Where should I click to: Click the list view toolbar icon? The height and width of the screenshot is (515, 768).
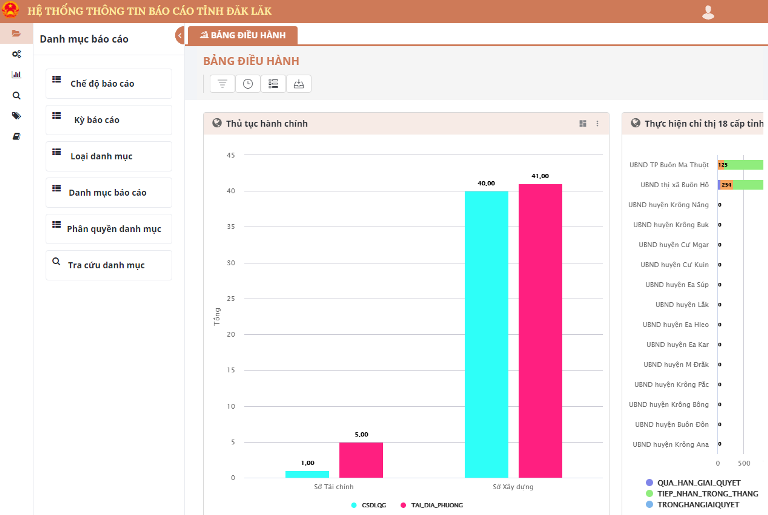point(273,84)
